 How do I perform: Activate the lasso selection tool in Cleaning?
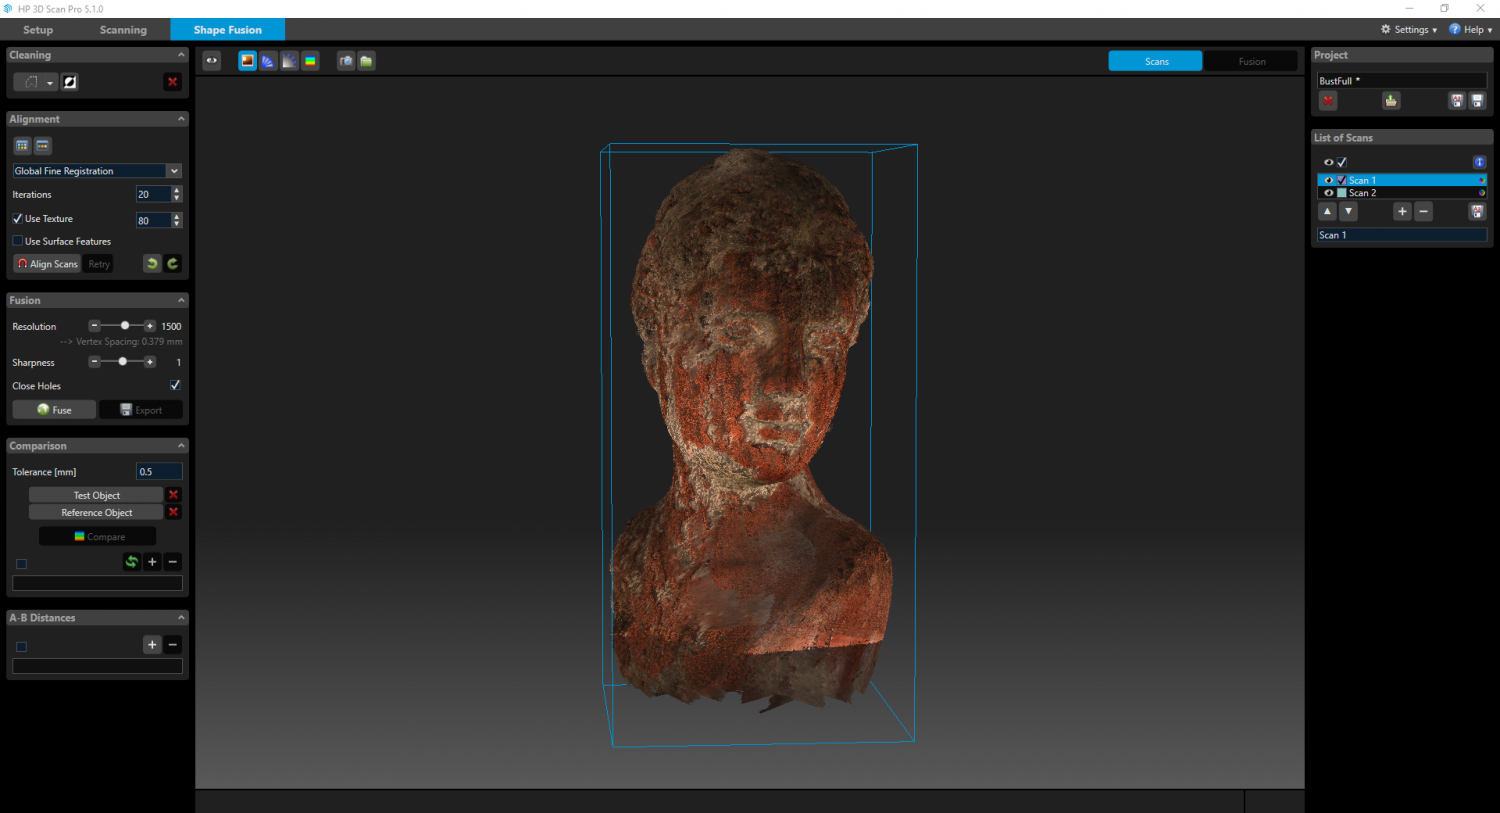pyautogui.click(x=30, y=81)
